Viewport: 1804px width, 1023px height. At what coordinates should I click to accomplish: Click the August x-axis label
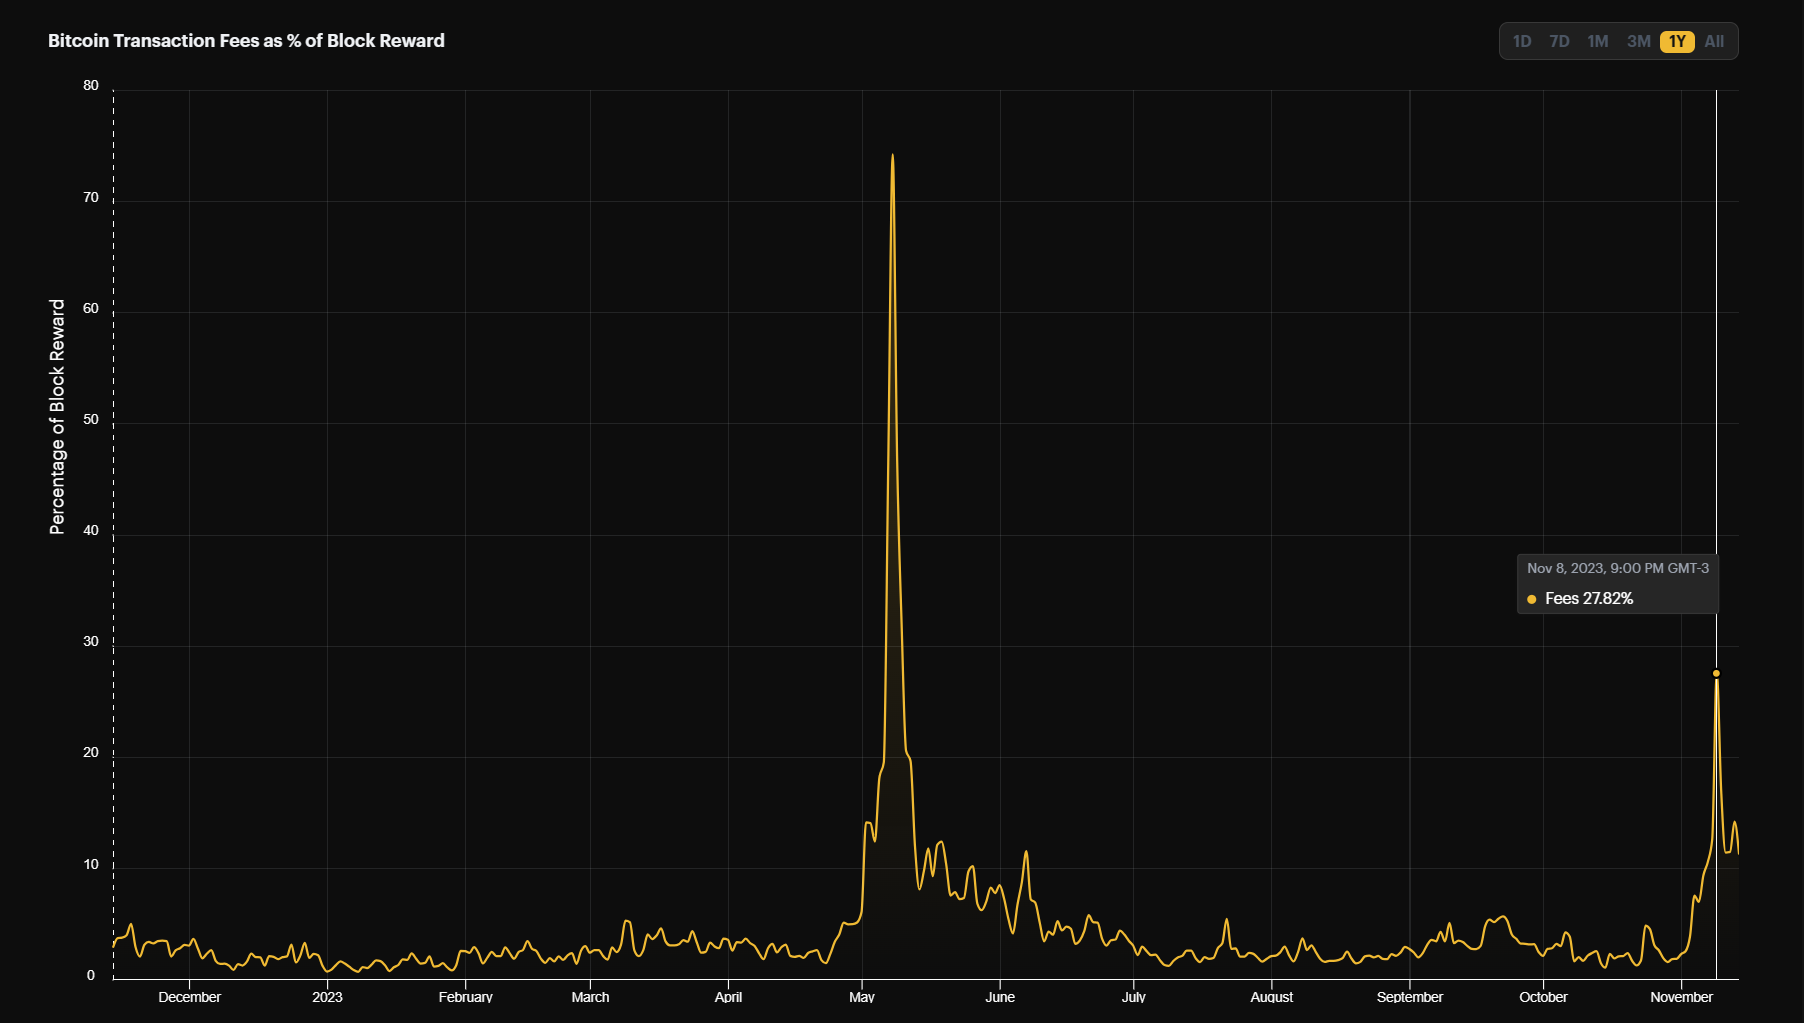coord(1271,997)
